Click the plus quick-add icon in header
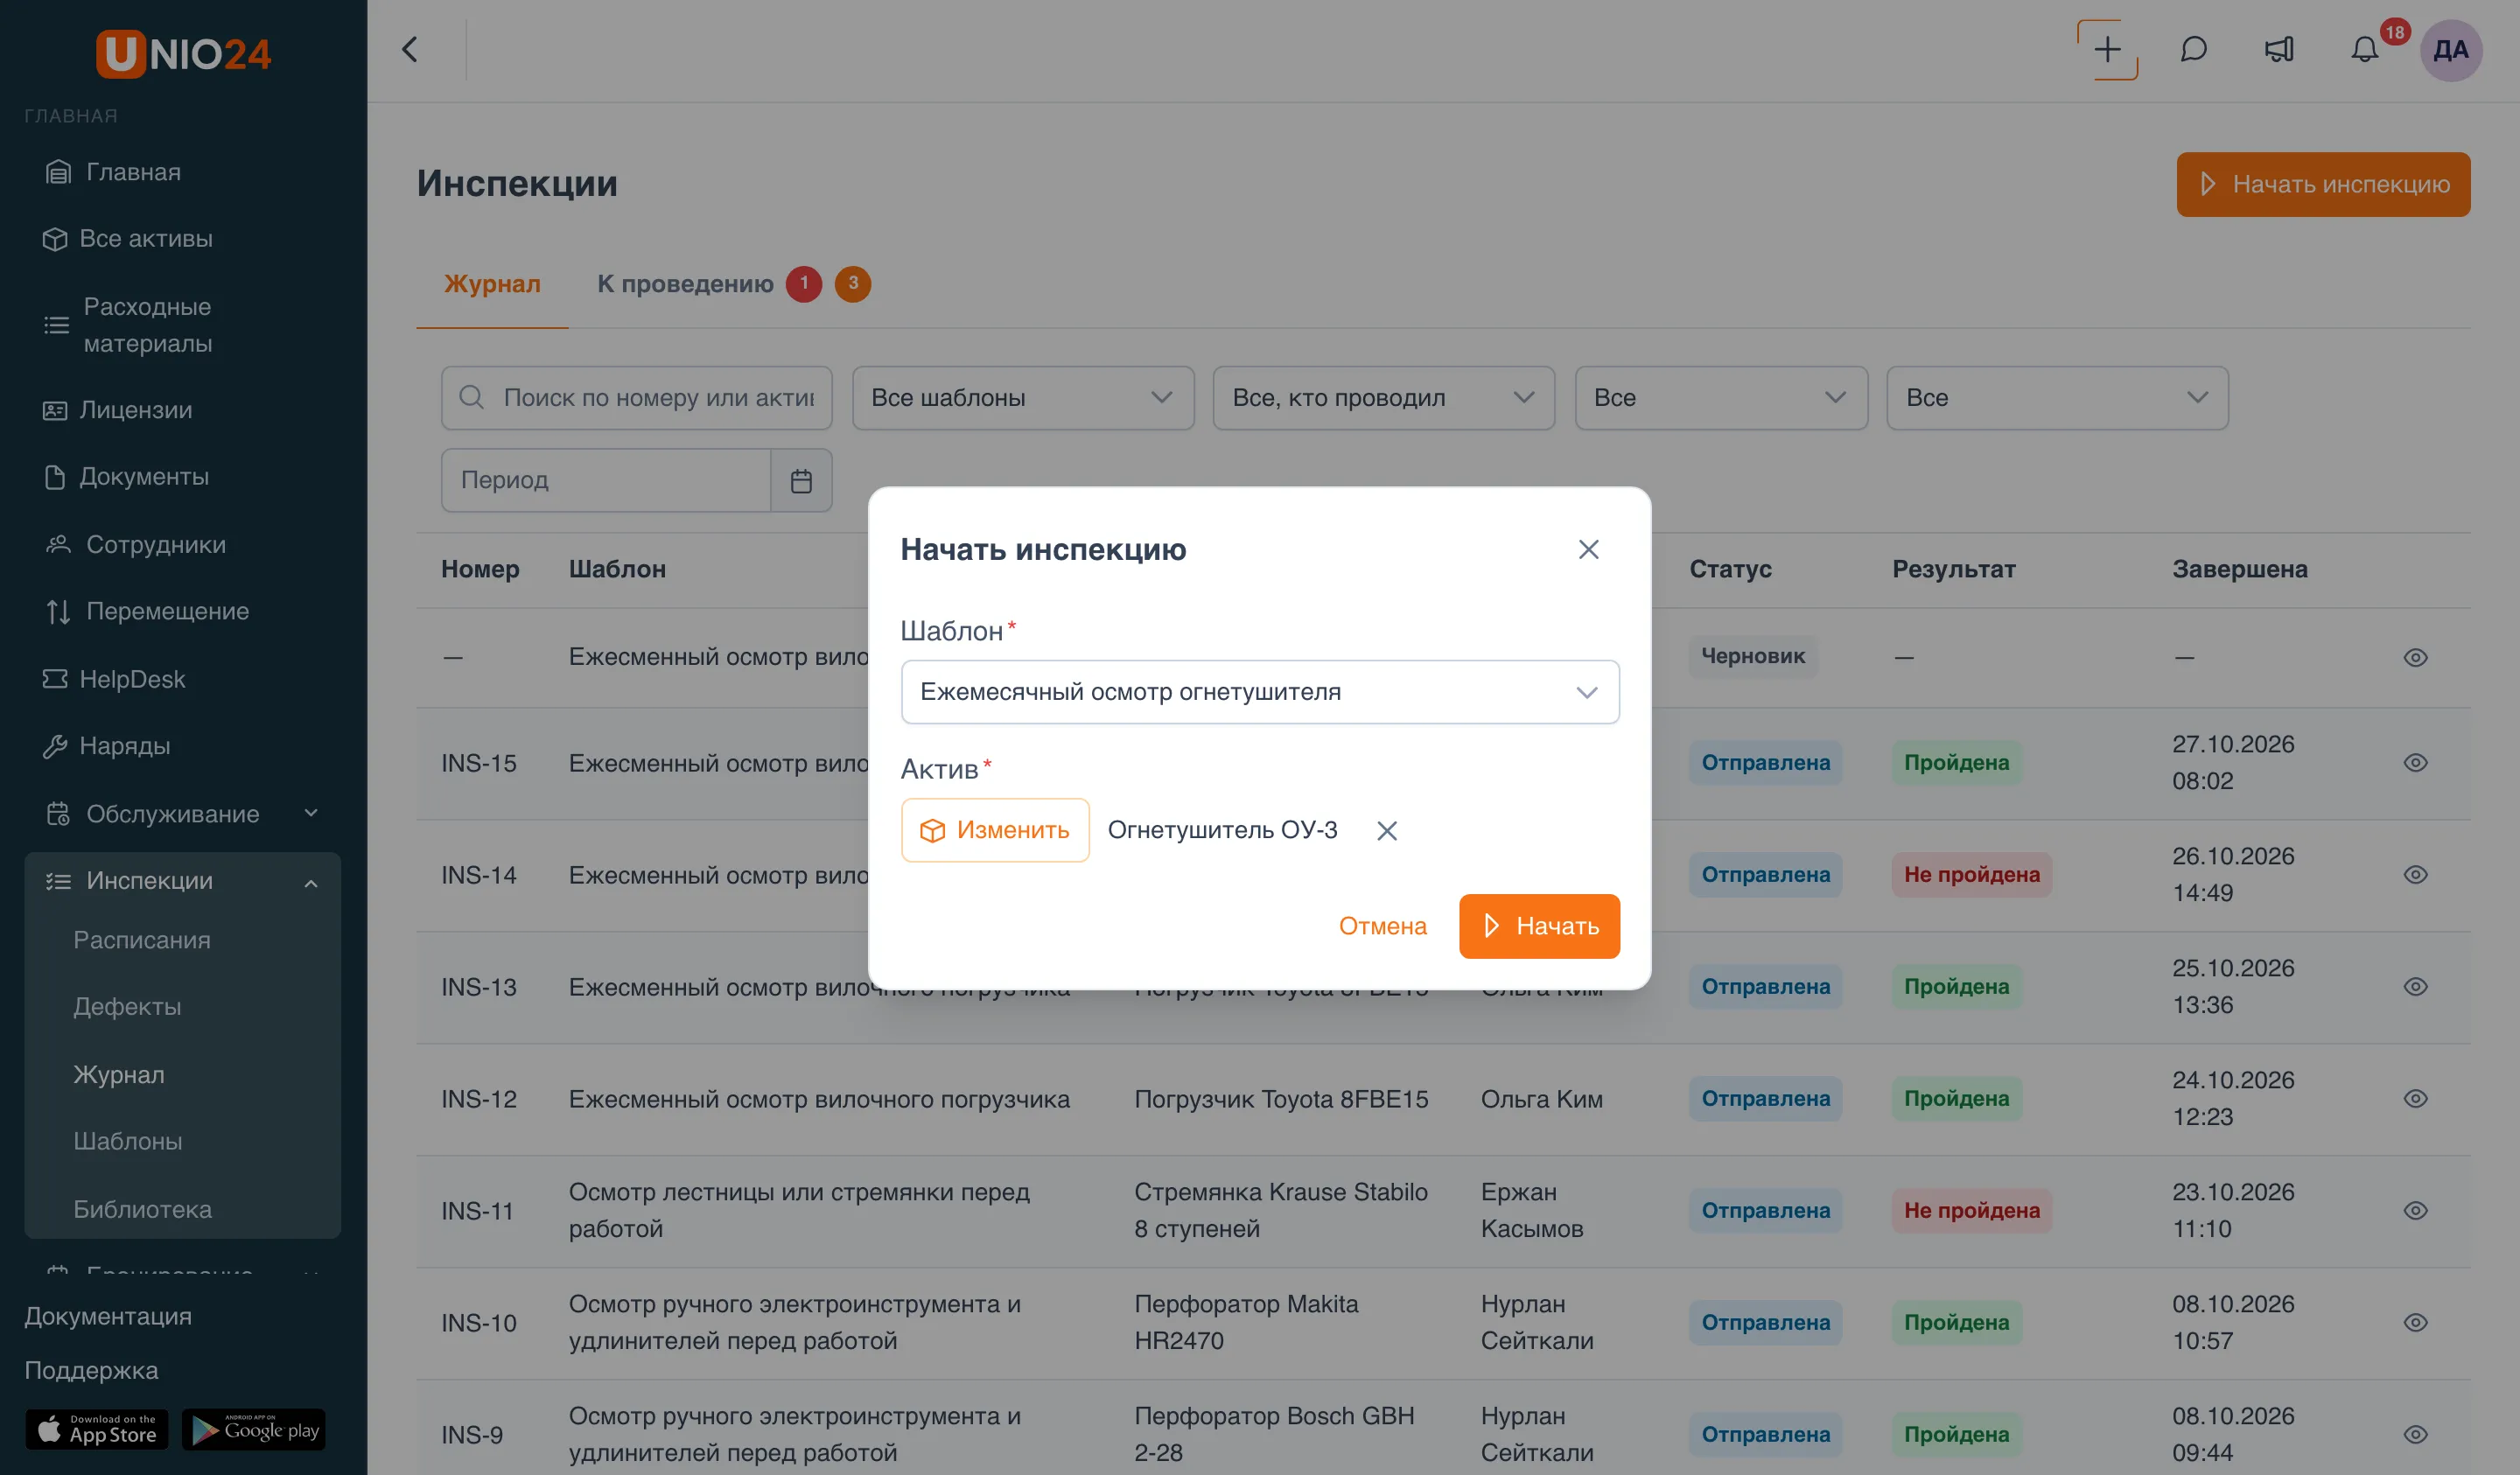This screenshot has height=1475, width=2520. 2107,50
